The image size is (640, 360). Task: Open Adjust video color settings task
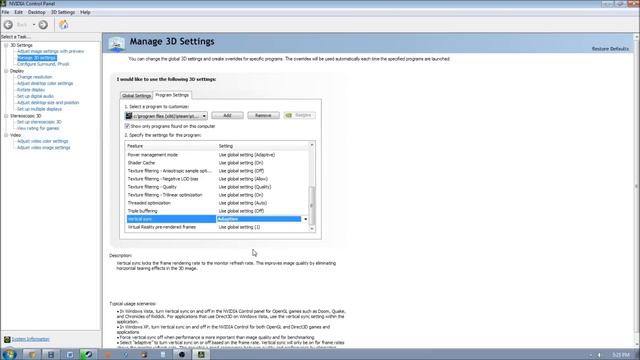coord(43,141)
